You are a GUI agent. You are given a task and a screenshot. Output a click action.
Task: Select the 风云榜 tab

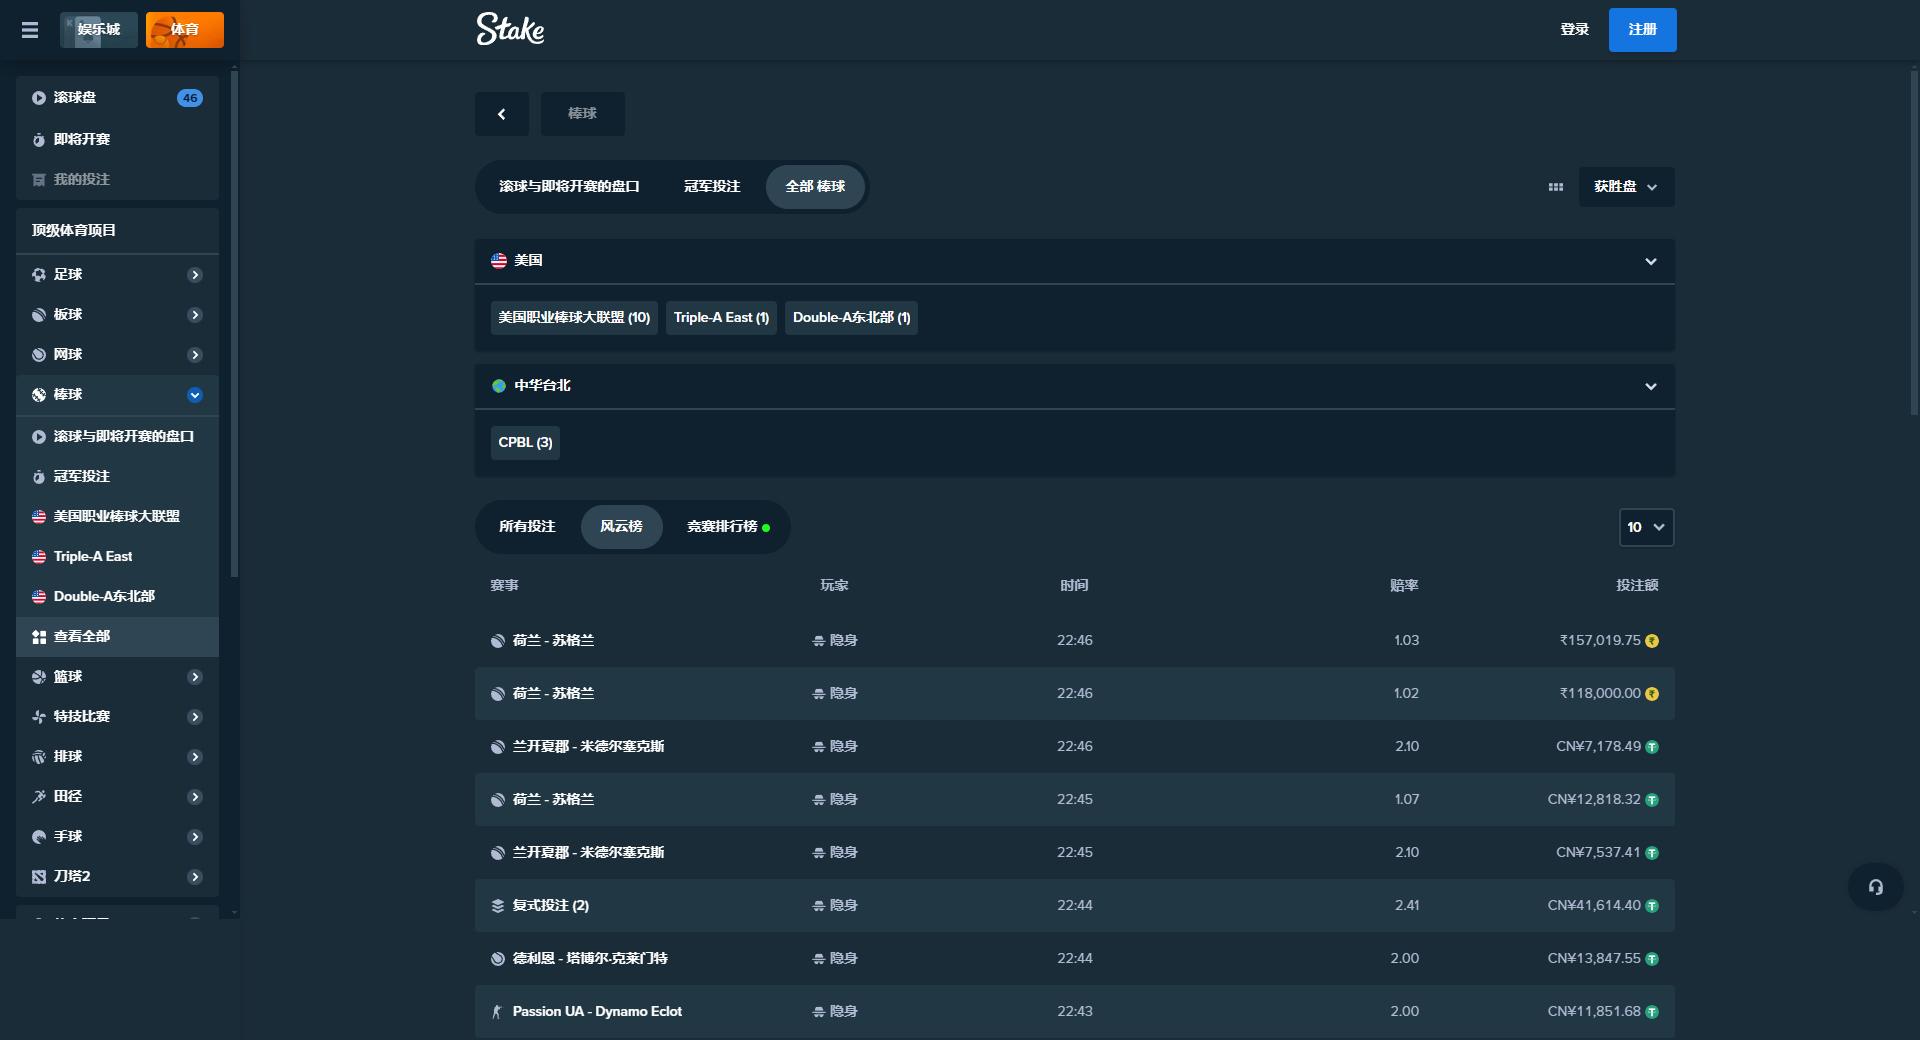[621, 527]
